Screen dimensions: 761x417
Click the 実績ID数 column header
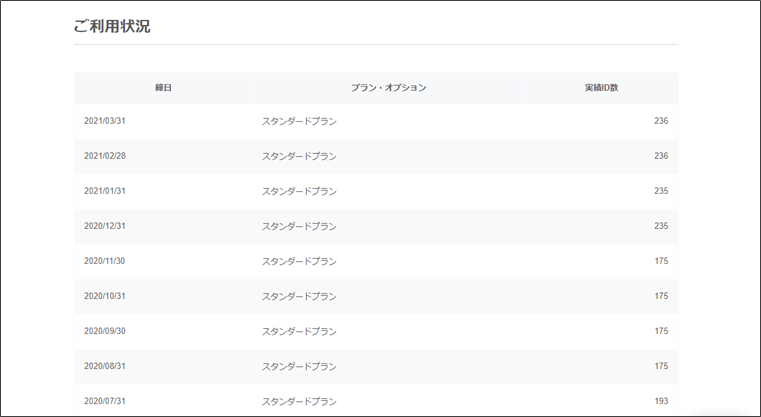601,88
